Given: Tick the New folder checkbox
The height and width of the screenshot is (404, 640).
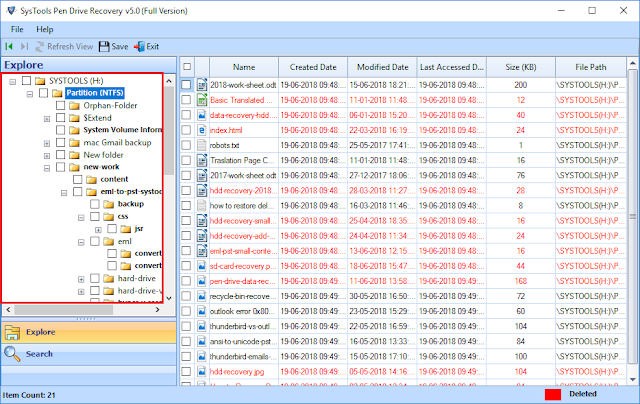Looking at the screenshot, I should coord(60,155).
